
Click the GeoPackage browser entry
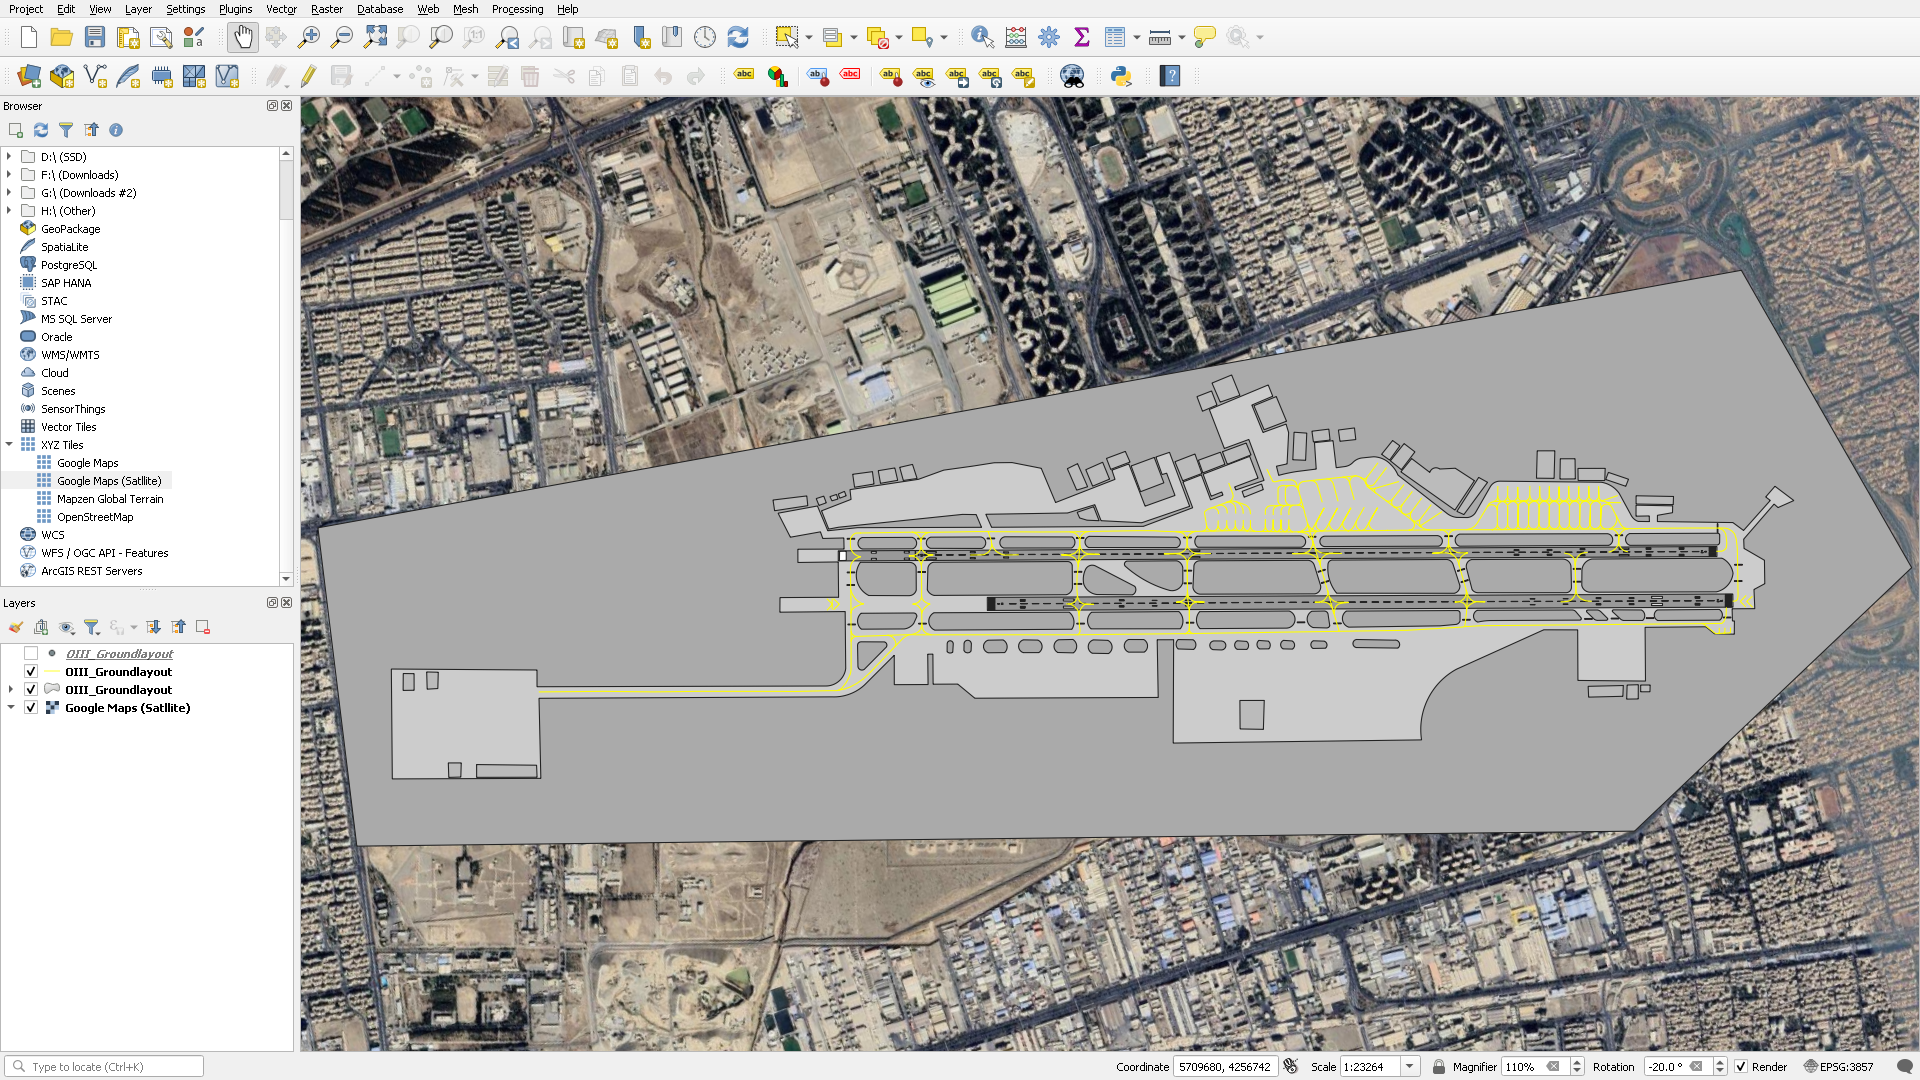point(70,229)
